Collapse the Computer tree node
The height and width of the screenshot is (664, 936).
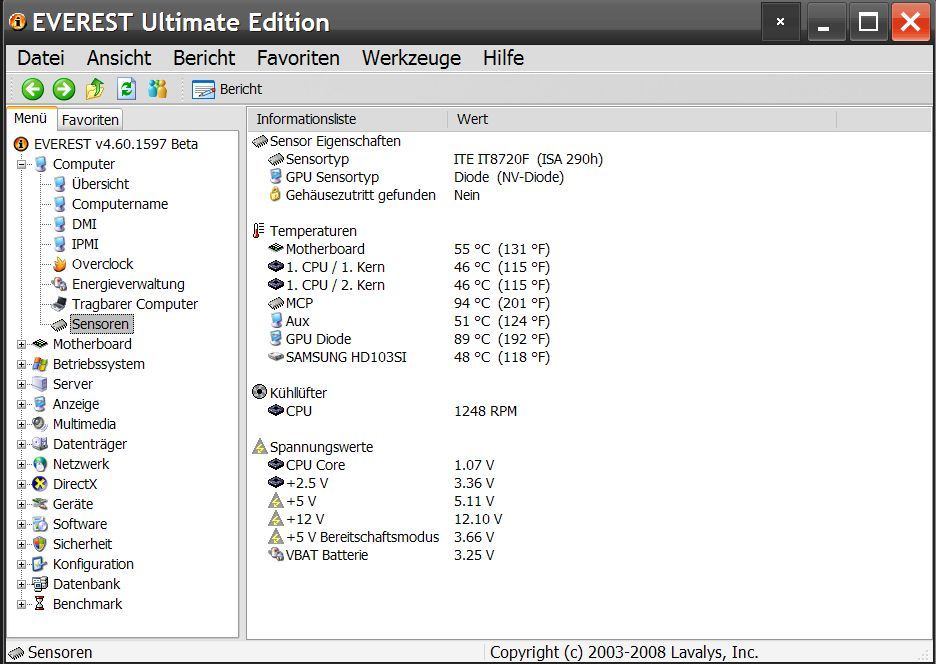pos(21,164)
